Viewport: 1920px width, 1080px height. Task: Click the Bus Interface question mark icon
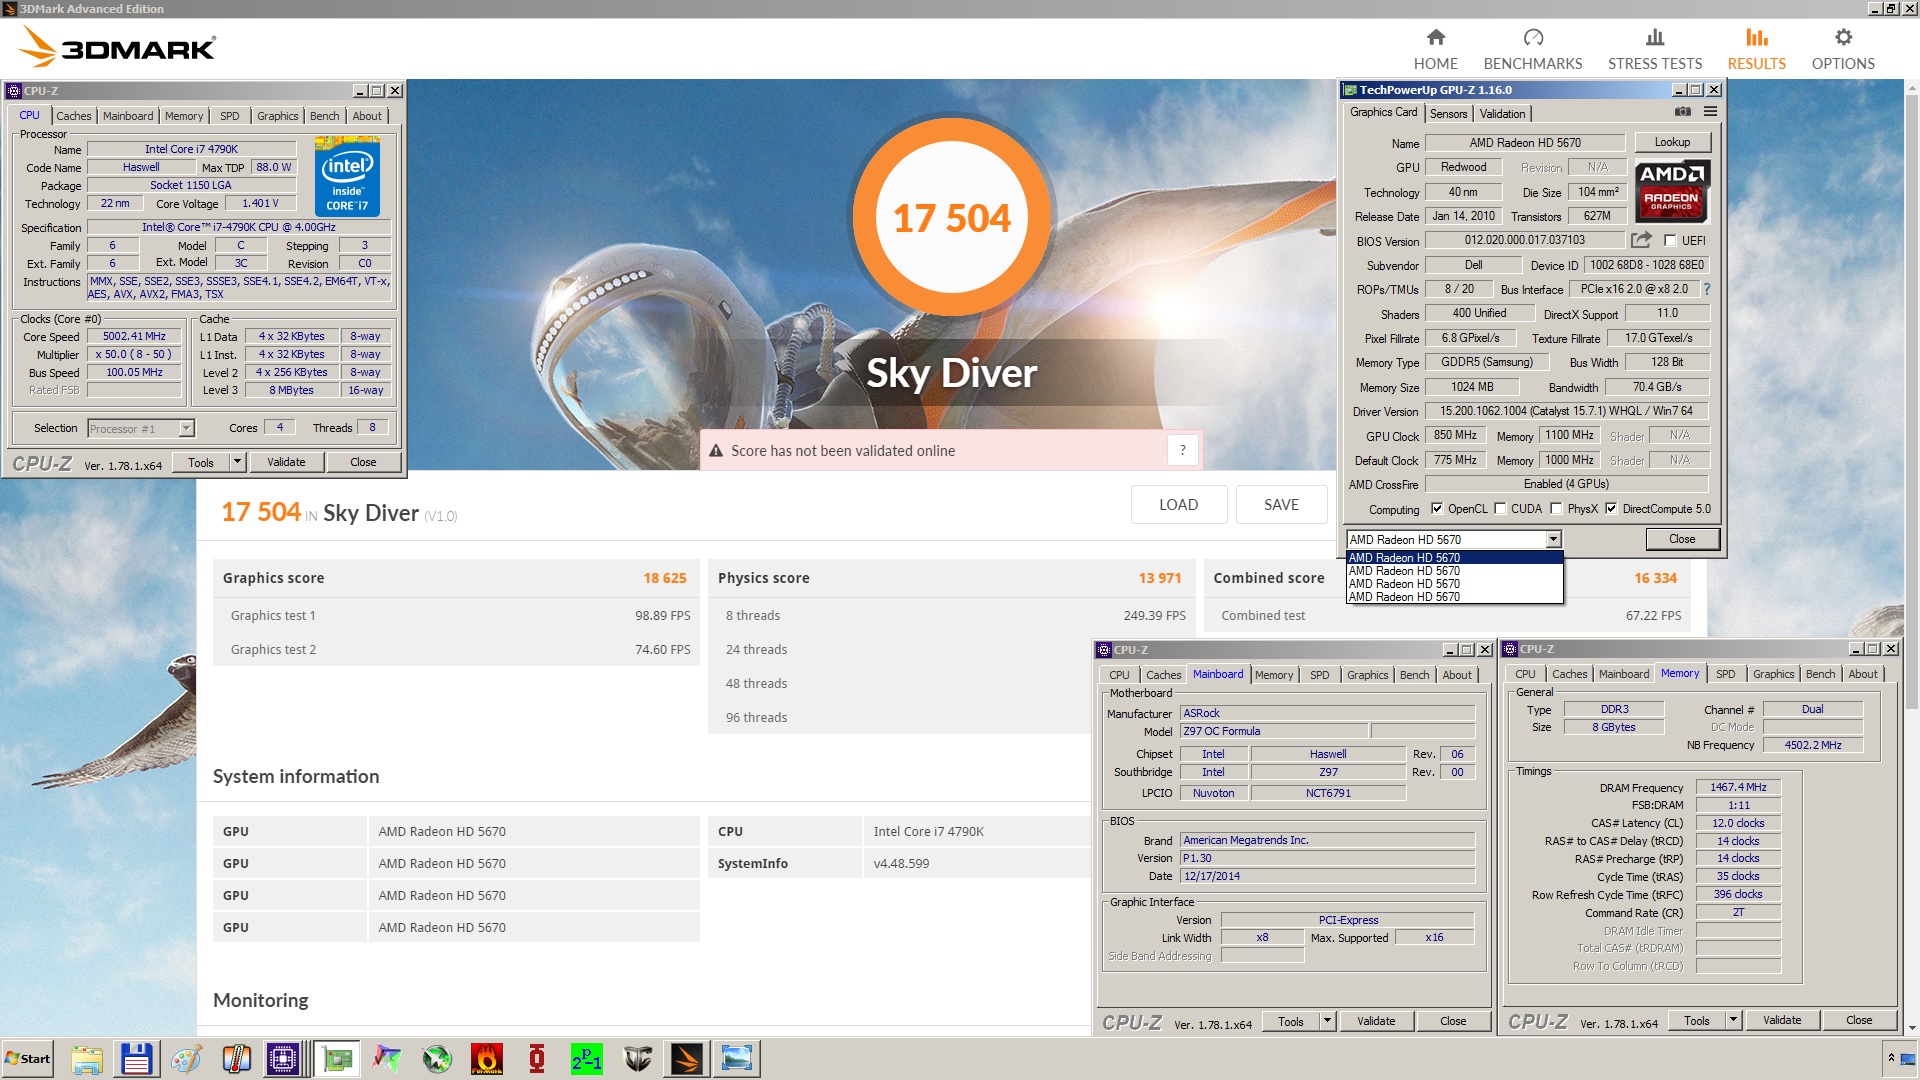[x=1707, y=289]
